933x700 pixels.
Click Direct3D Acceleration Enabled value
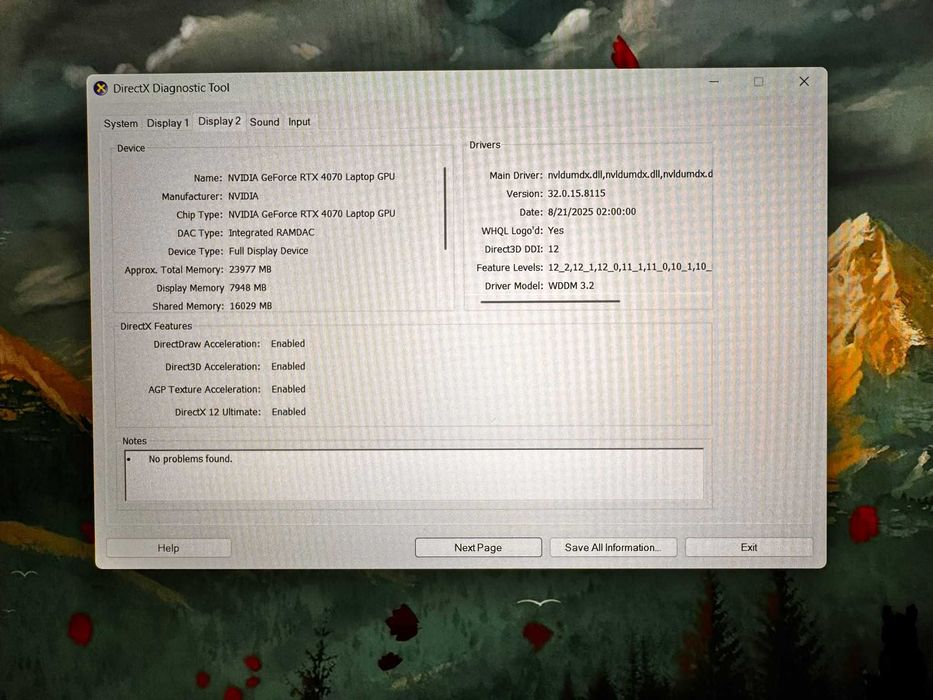tap(288, 366)
